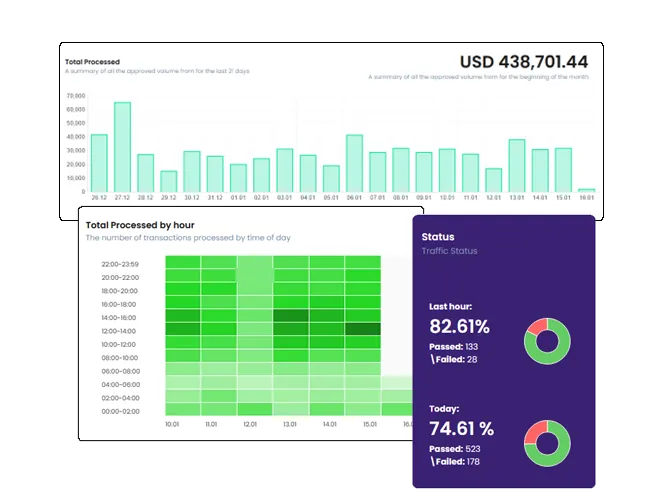Click the 40,000 y-axis label
Screen dimensions: 664x496
tap(76, 137)
